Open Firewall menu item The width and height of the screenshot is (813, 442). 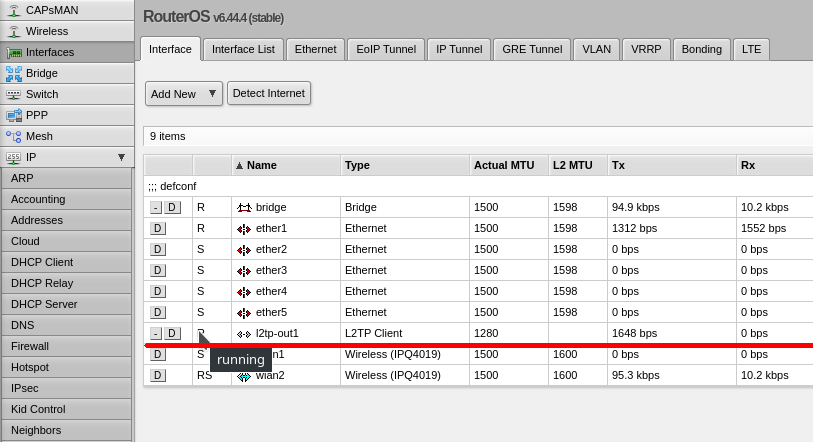coord(66,347)
